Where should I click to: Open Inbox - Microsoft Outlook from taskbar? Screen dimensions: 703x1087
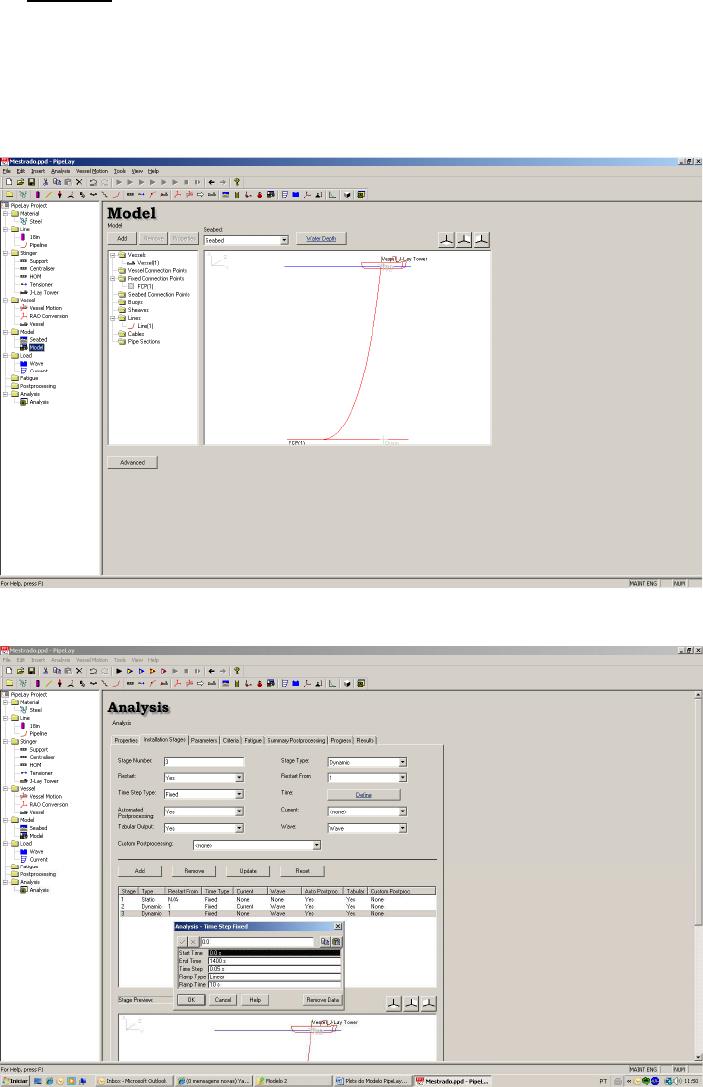pyautogui.click(x=133, y=1080)
